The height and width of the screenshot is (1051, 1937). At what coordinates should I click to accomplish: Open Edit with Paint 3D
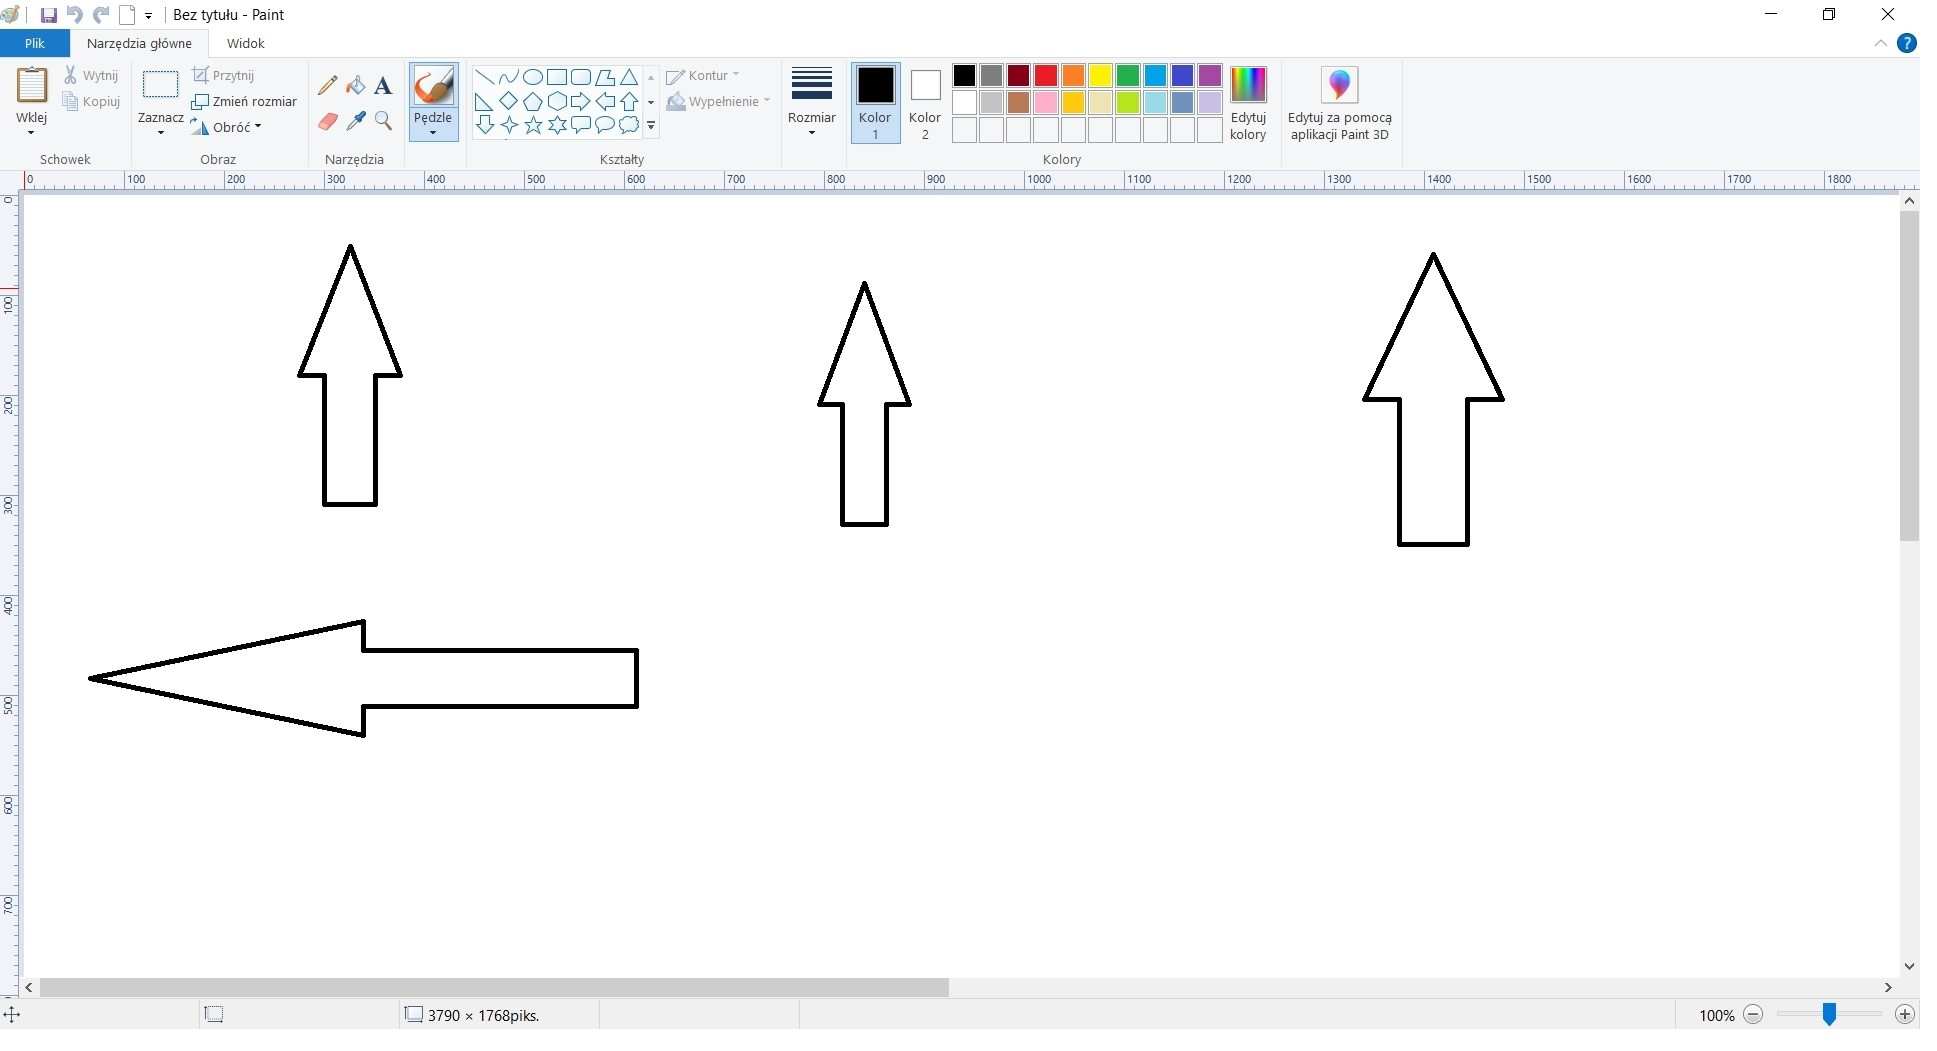(1339, 102)
